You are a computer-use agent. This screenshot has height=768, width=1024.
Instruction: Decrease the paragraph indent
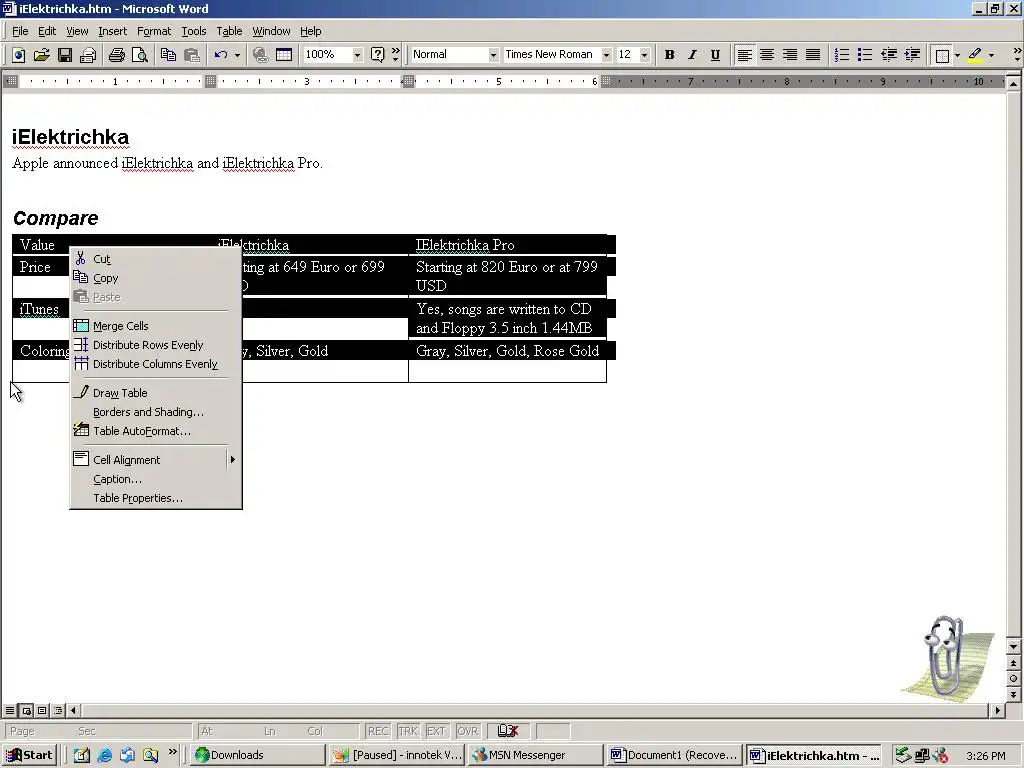889,55
